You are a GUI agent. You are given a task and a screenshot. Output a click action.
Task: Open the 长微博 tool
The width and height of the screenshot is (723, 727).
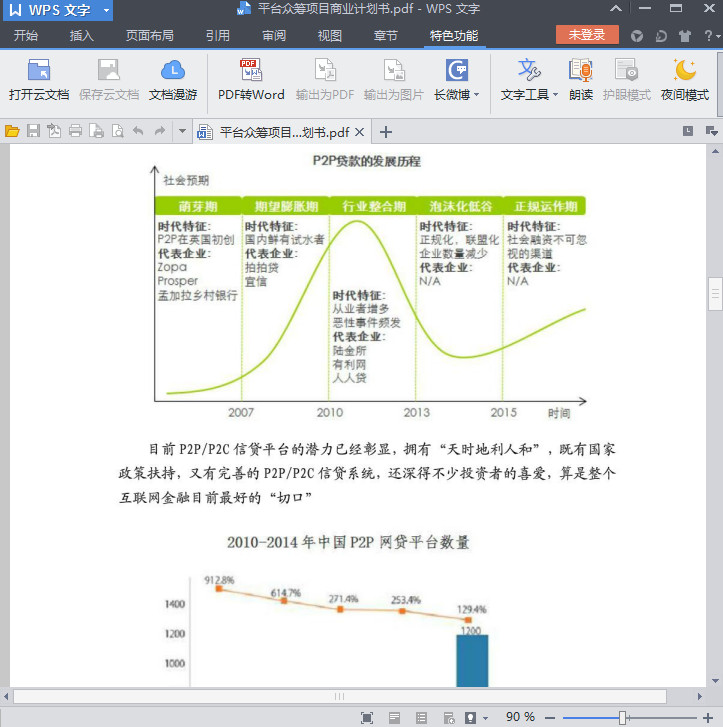click(456, 80)
